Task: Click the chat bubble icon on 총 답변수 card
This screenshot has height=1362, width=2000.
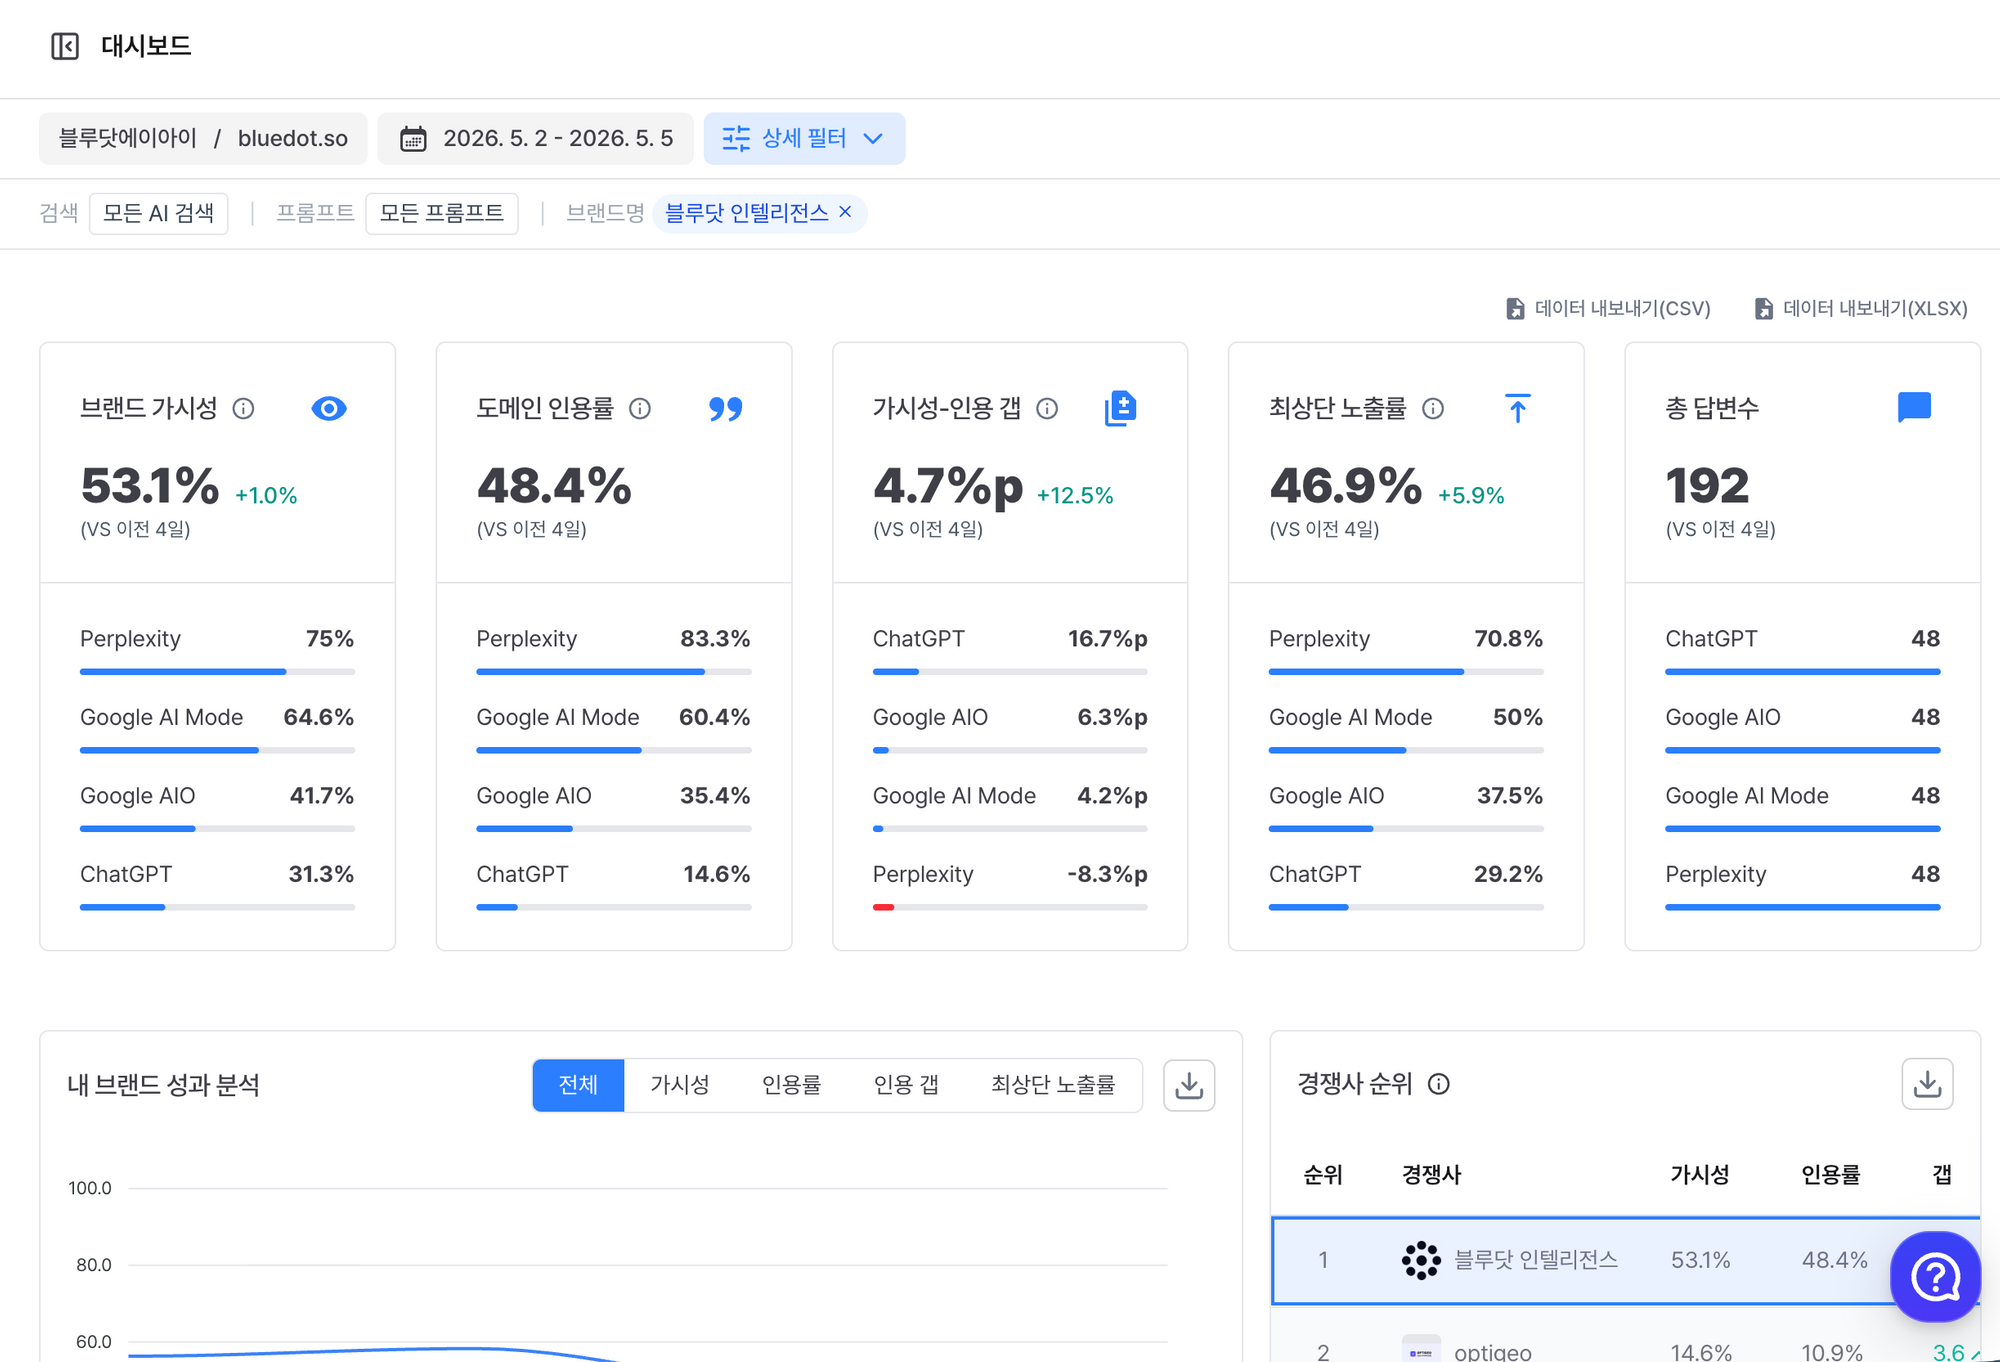Action: point(1914,408)
